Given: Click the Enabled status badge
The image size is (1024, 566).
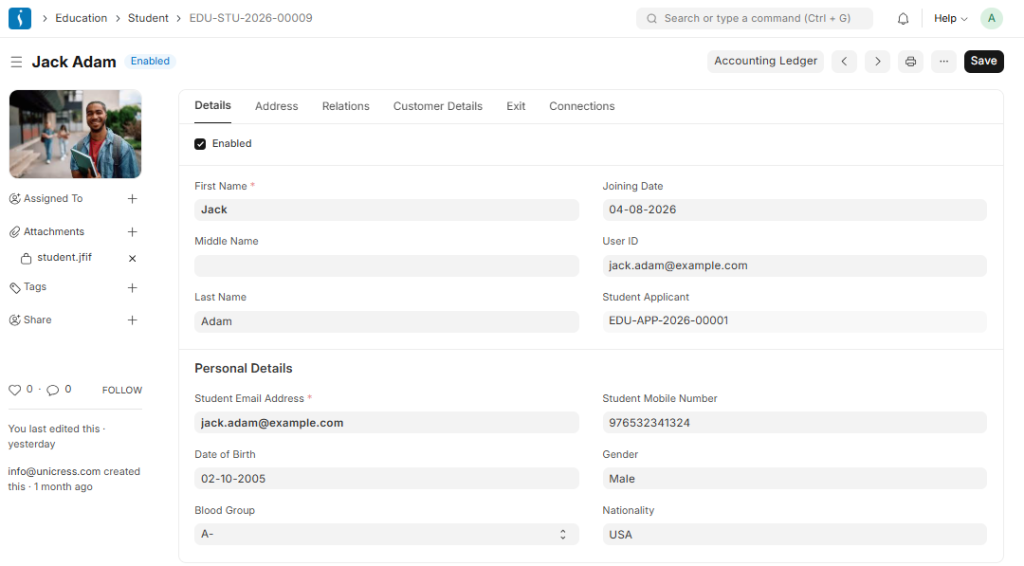Looking at the screenshot, I should [x=150, y=61].
